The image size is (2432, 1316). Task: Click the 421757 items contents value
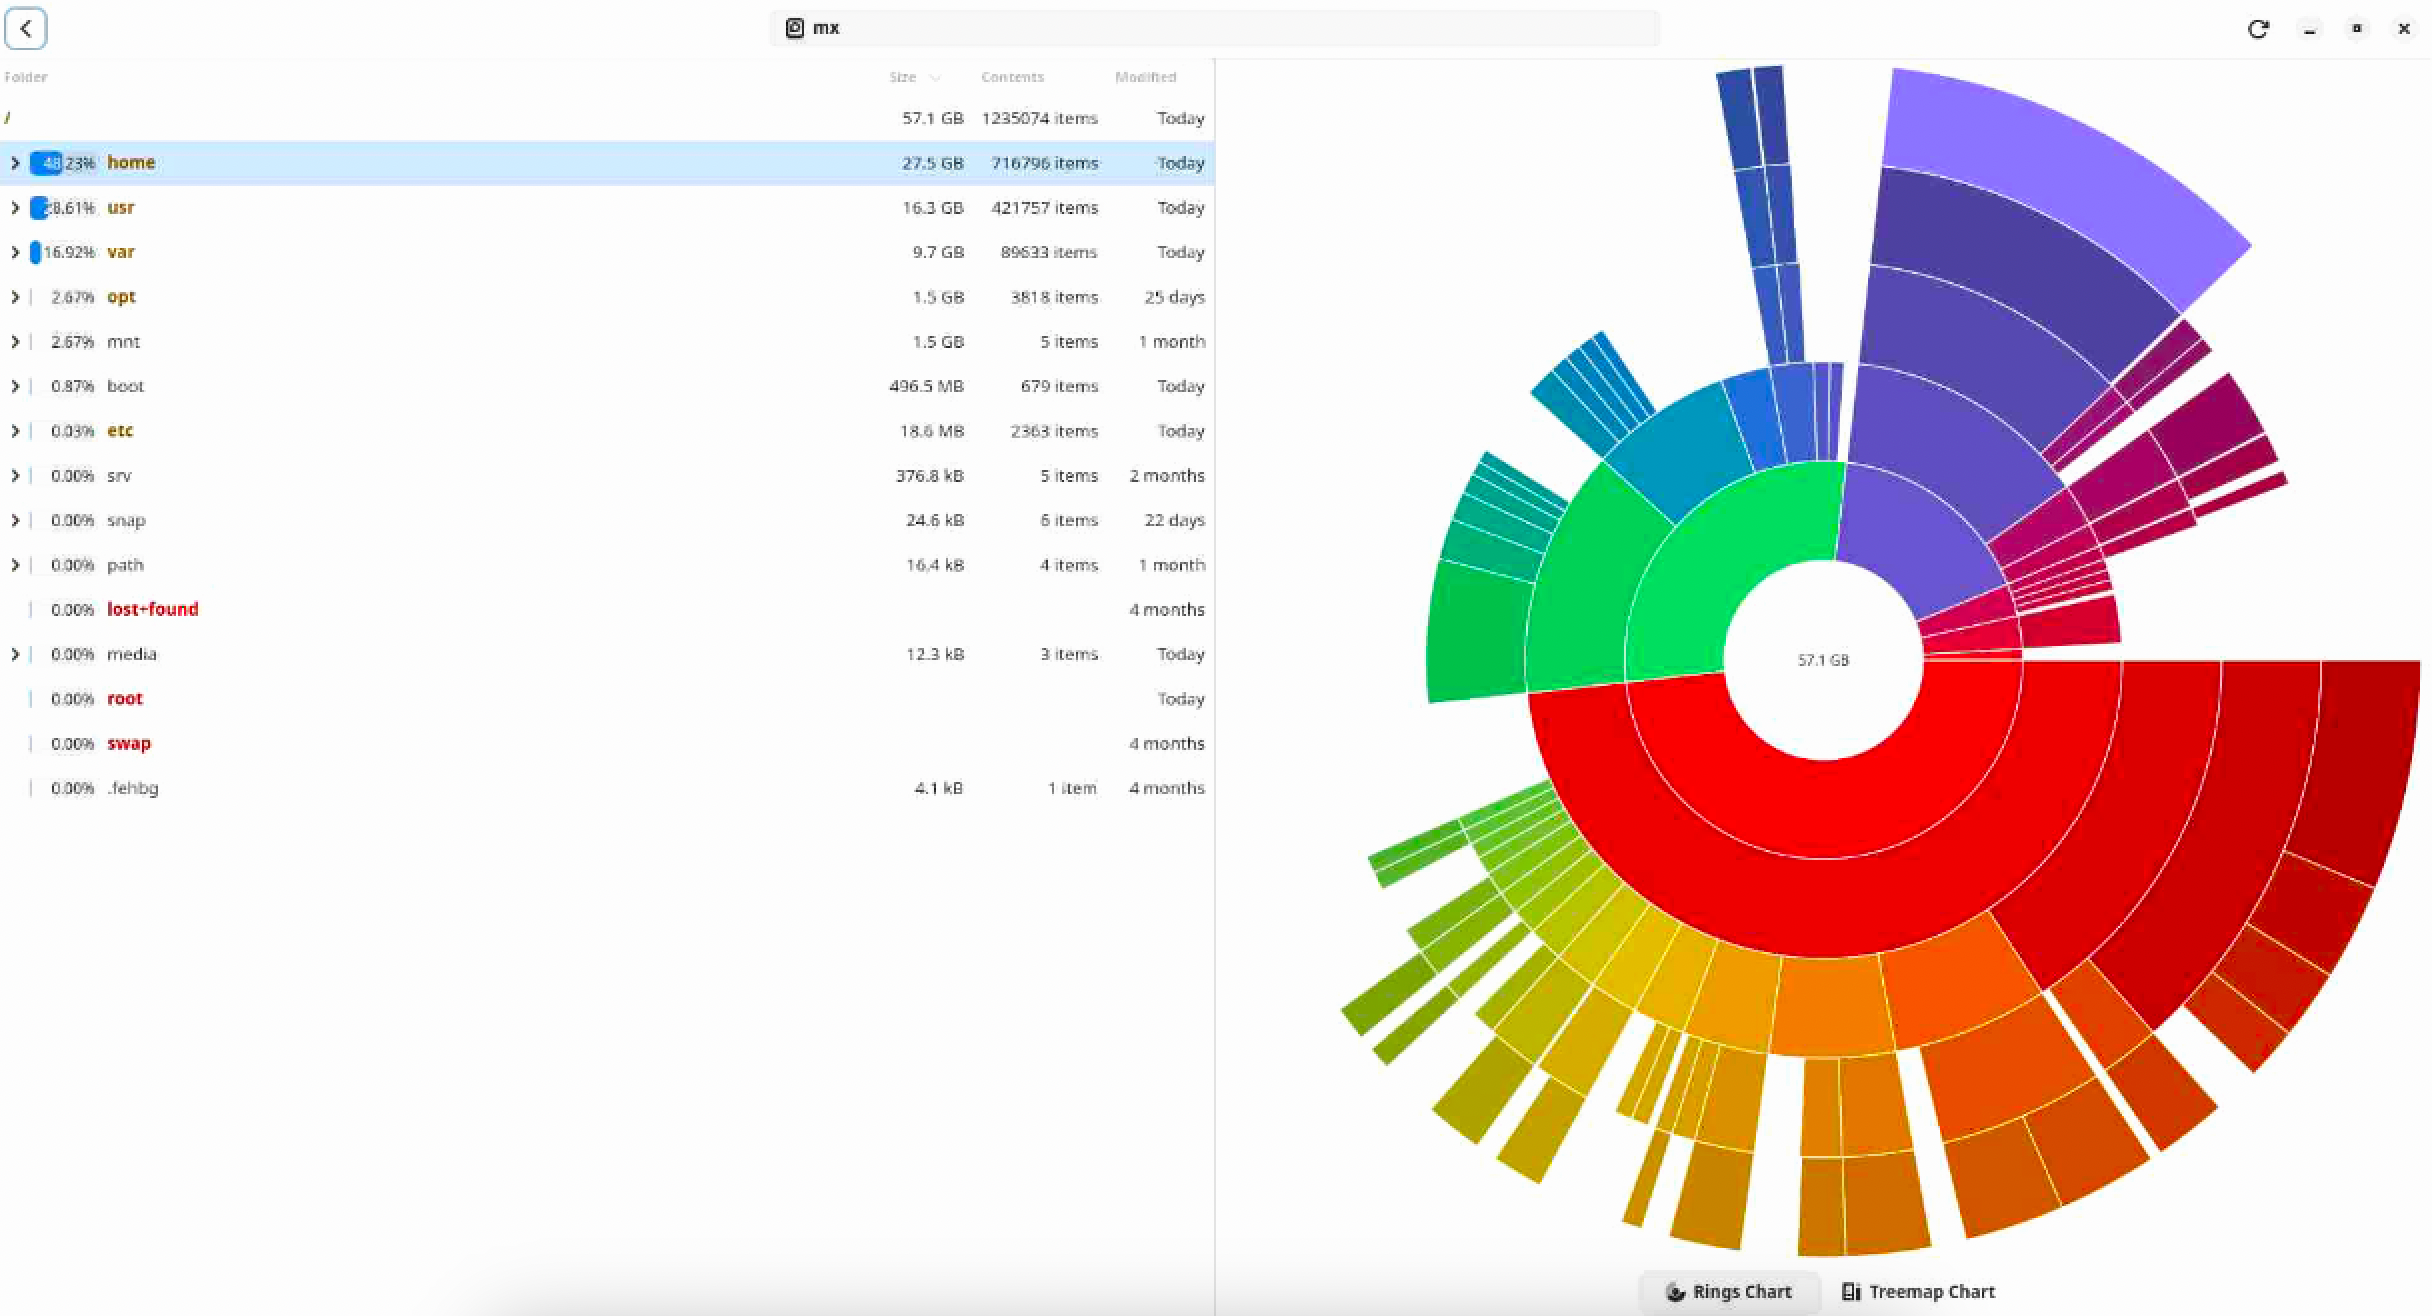(1044, 208)
